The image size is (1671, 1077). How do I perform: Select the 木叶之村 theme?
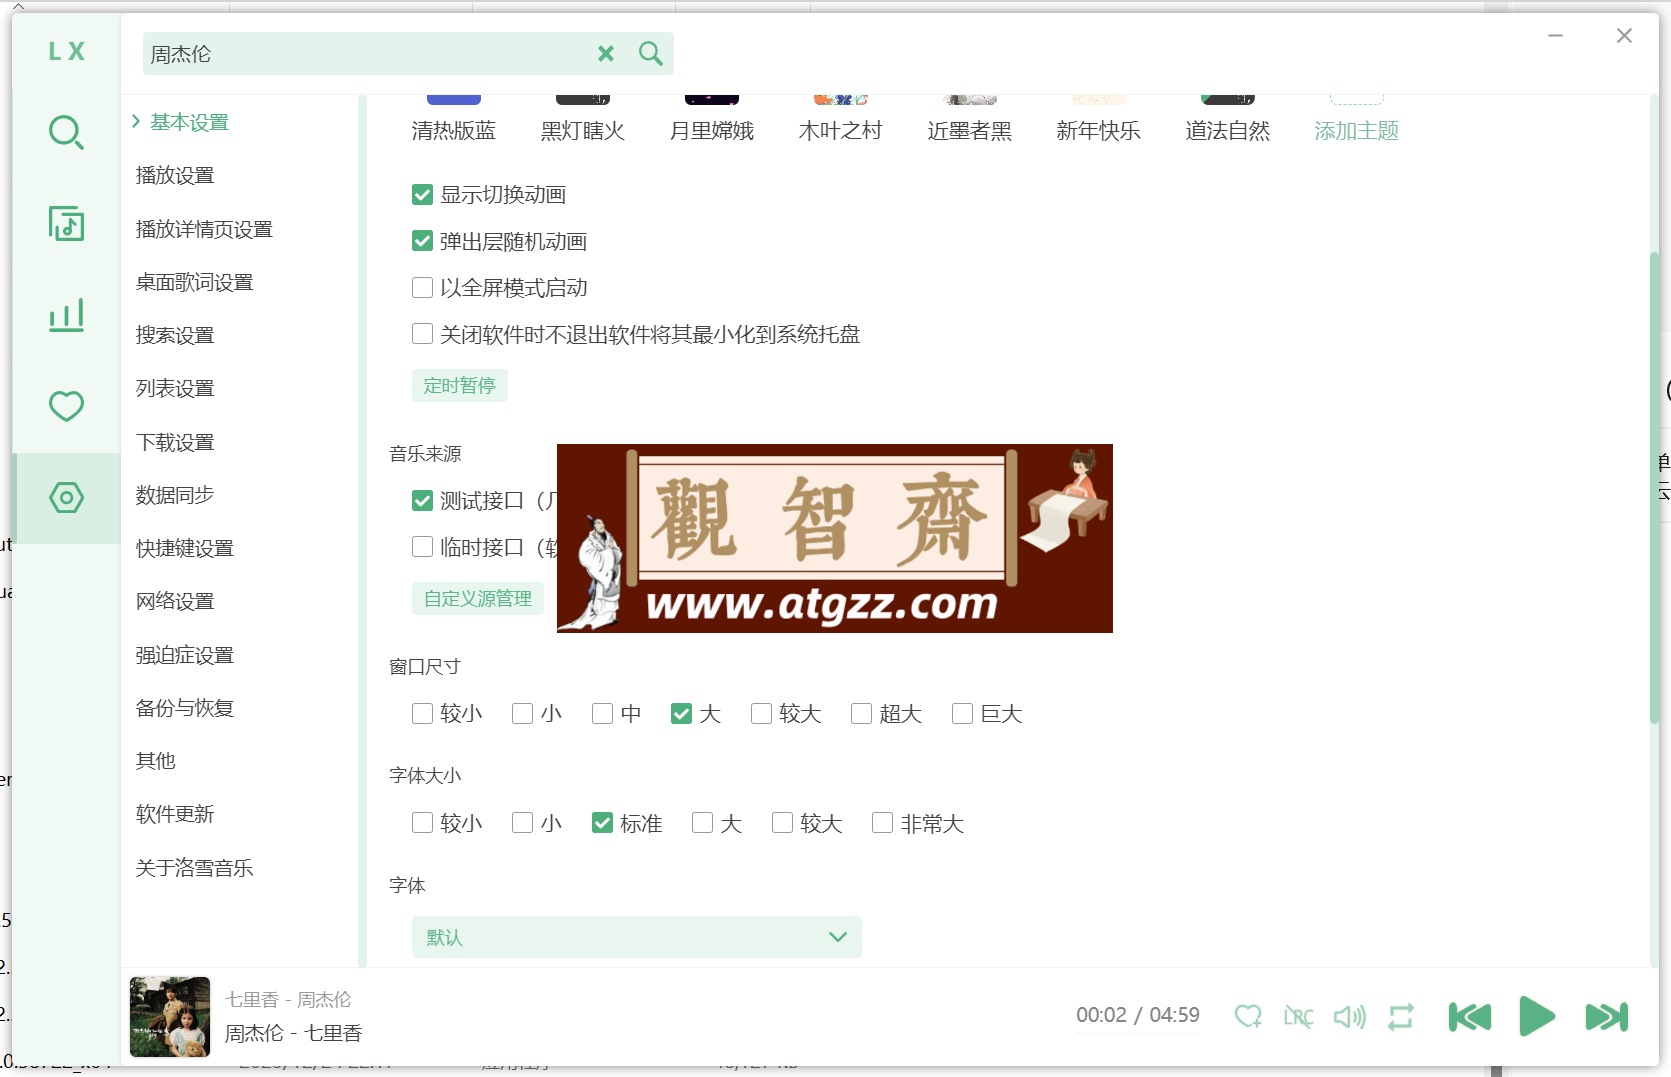pyautogui.click(x=841, y=120)
